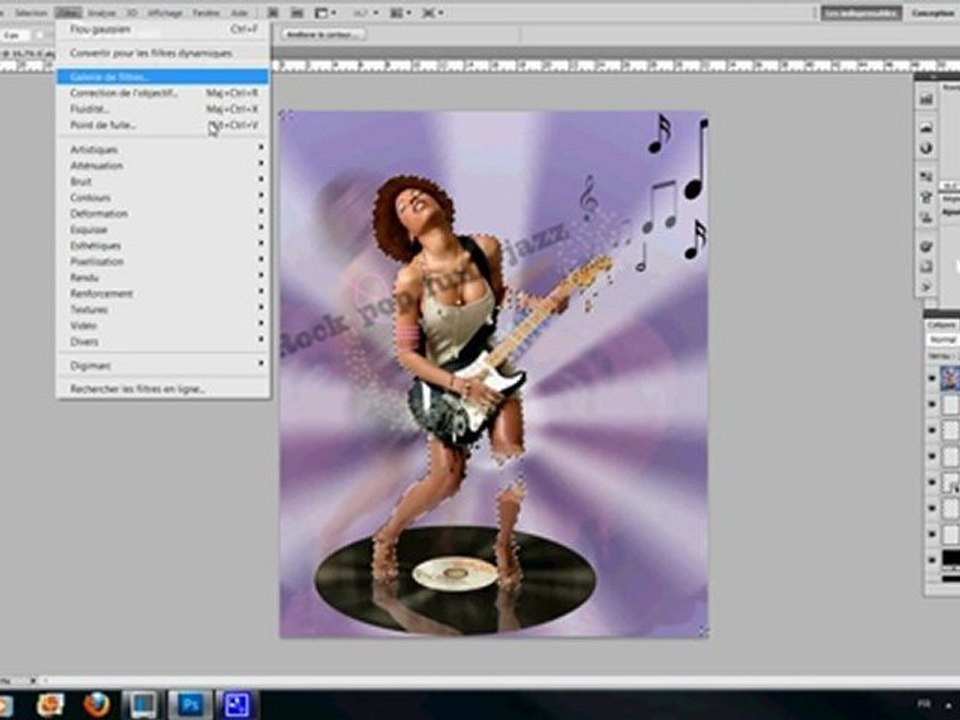Open Correction de l'objectif filter
This screenshot has width=960, height=720.
[x=162, y=93]
